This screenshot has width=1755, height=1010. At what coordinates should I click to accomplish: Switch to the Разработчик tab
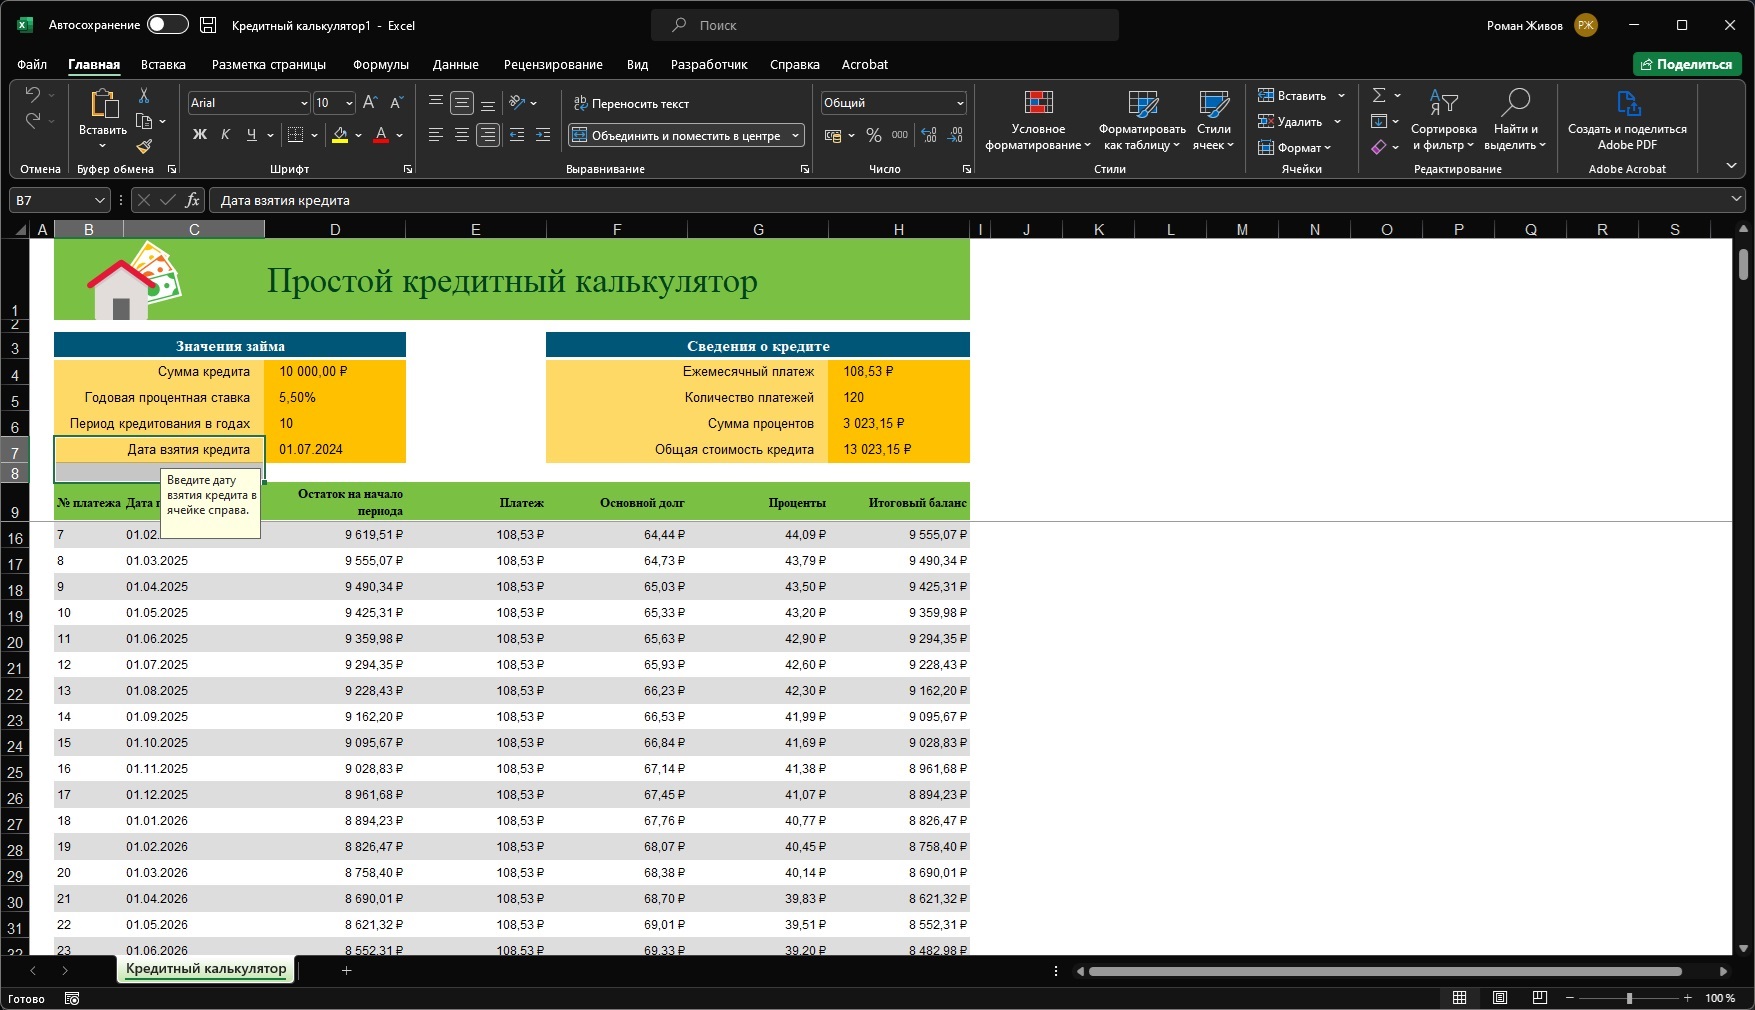click(709, 64)
